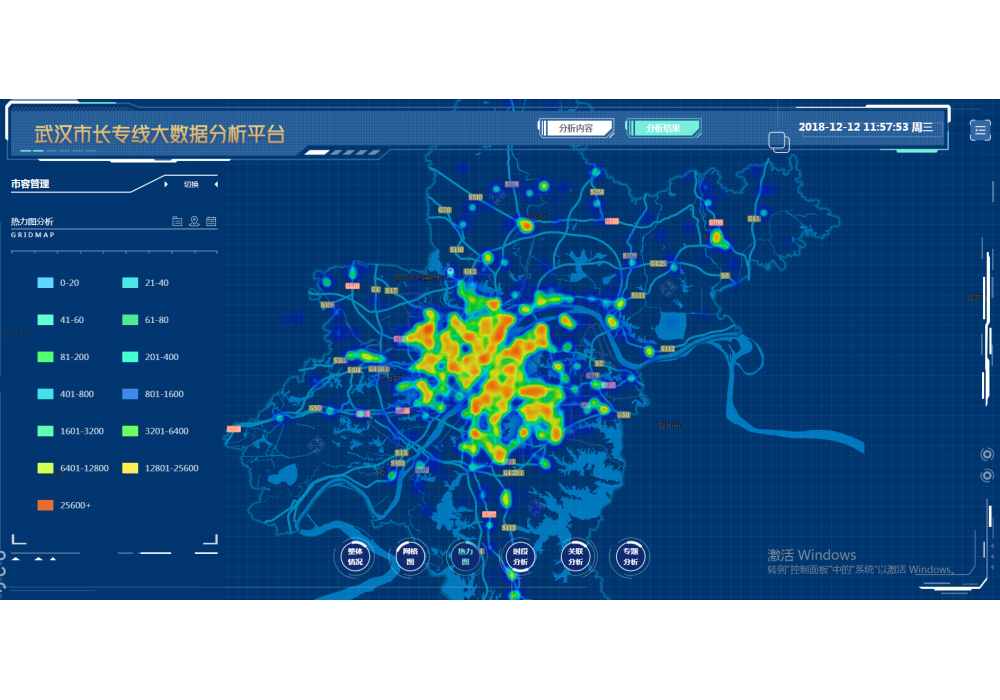Select the yellow 12801-25600 legend swatch
Image resolution: width=1000 pixels, height=700 pixels.
pos(130,468)
